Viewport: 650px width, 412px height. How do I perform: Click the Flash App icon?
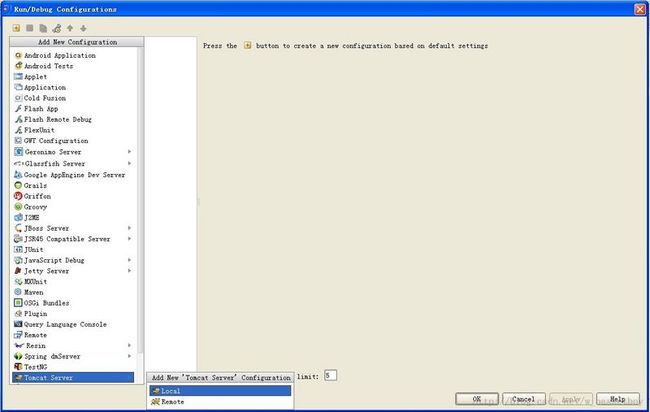click(x=18, y=109)
